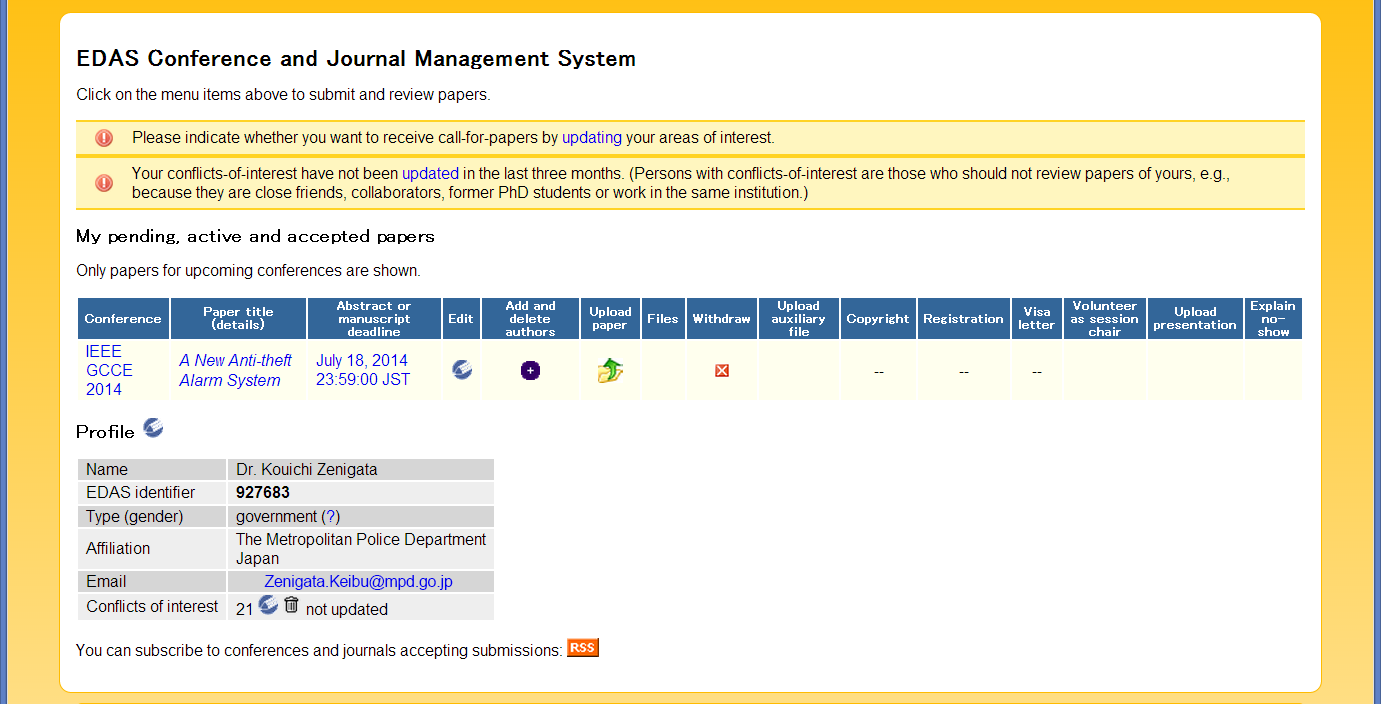Click the Edit icon for the paper
The image size is (1381, 704).
(x=461, y=370)
